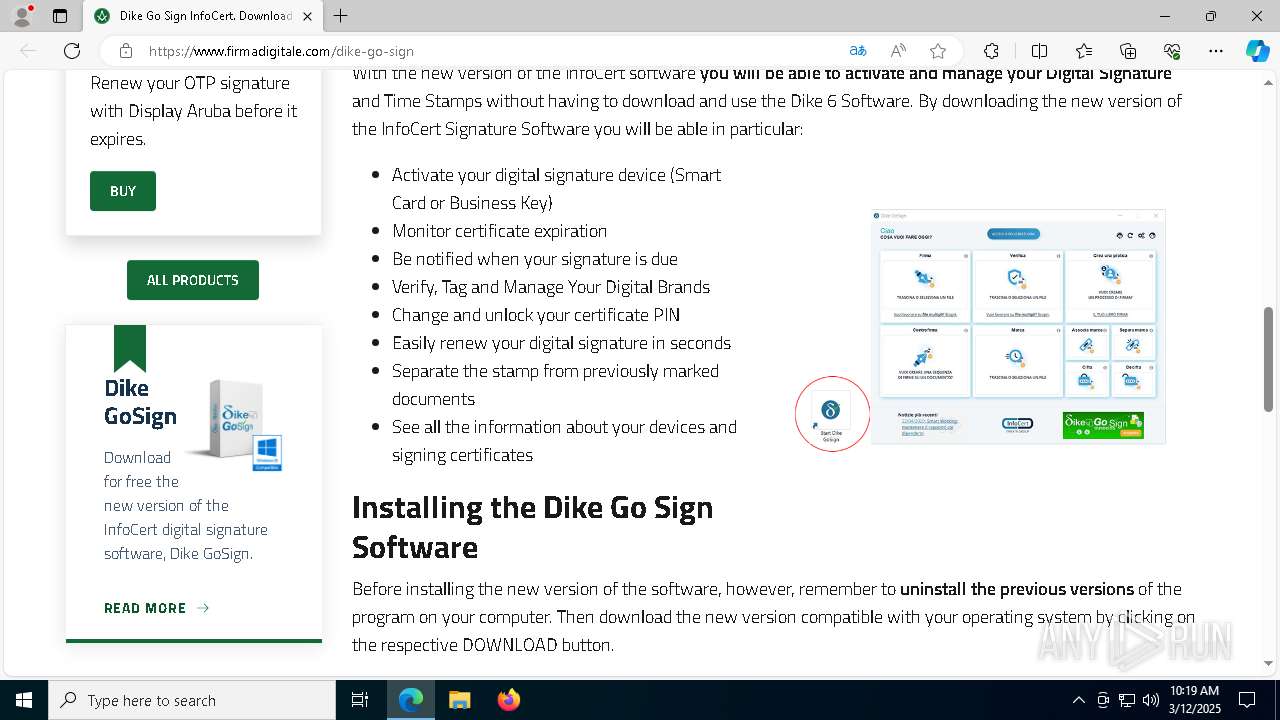The width and height of the screenshot is (1280, 720).
Task: Open Task View on the taskbar
Action: click(360, 700)
